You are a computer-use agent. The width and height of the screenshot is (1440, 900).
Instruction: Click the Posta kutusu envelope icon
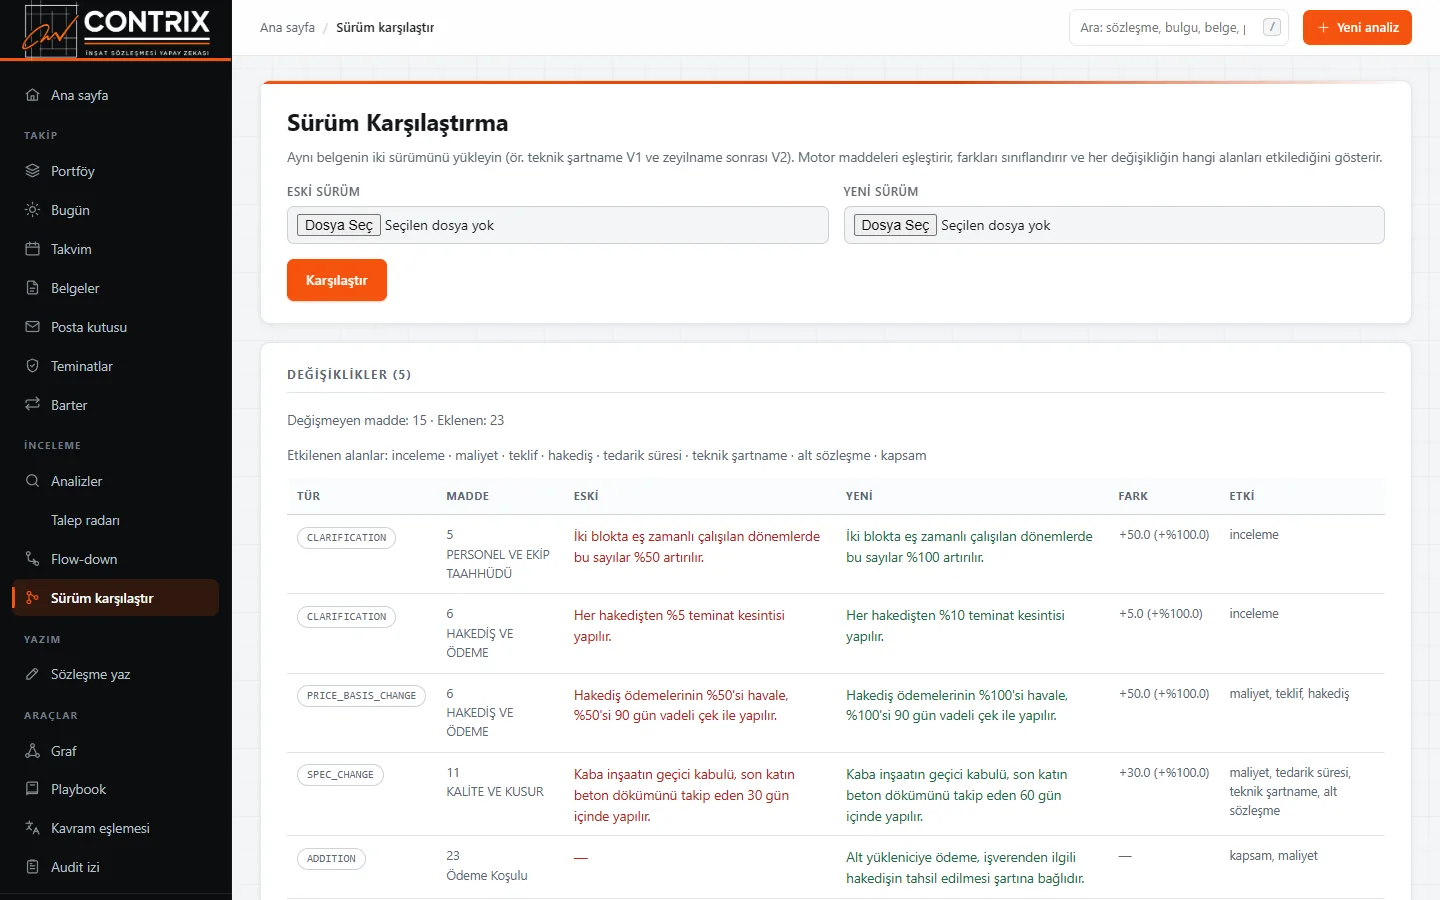32,327
